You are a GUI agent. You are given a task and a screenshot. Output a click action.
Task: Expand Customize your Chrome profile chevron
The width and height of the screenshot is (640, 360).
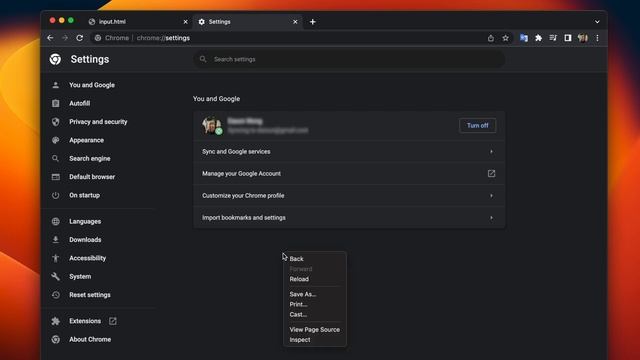pyautogui.click(x=491, y=196)
